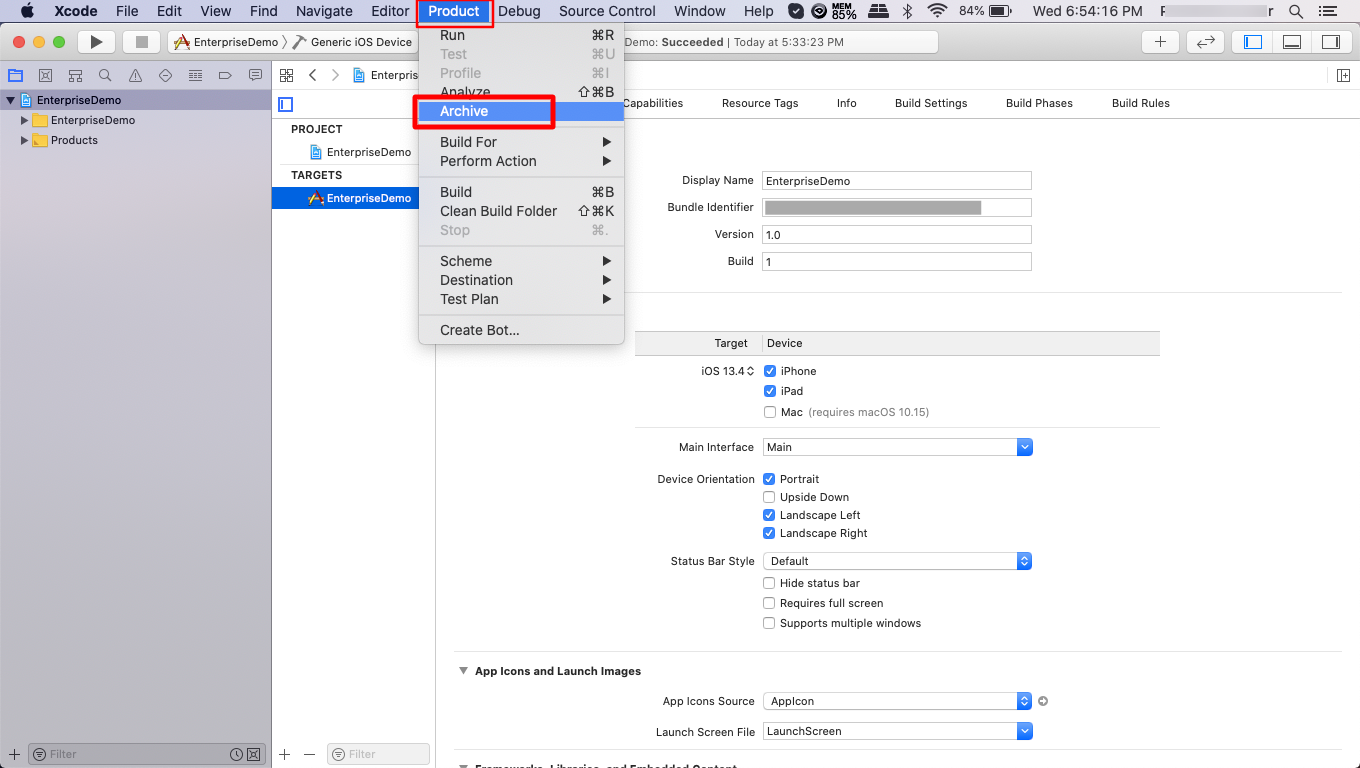Viewport: 1360px width, 768px height.
Task: Remove target with the minus button
Action: point(309,754)
